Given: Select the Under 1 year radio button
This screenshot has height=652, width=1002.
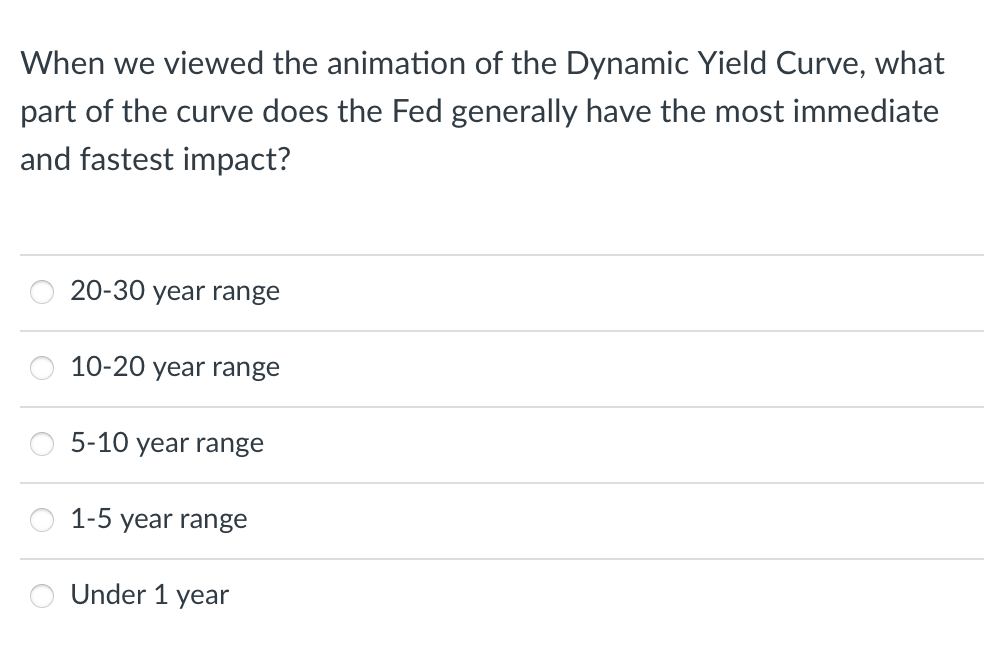Looking at the screenshot, I should tap(41, 595).
